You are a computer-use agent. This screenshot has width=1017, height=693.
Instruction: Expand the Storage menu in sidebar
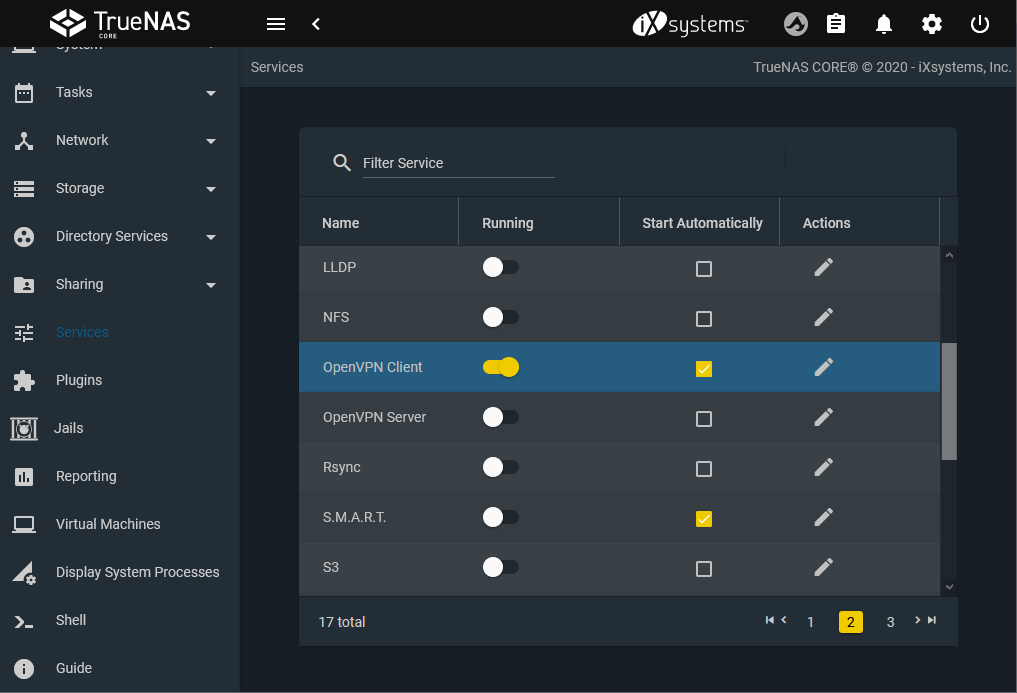pos(211,189)
